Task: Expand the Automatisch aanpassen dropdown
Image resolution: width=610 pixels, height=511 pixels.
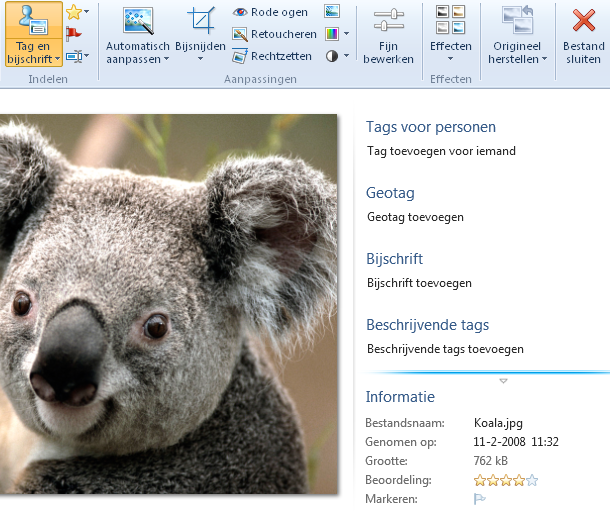Action: point(167,59)
